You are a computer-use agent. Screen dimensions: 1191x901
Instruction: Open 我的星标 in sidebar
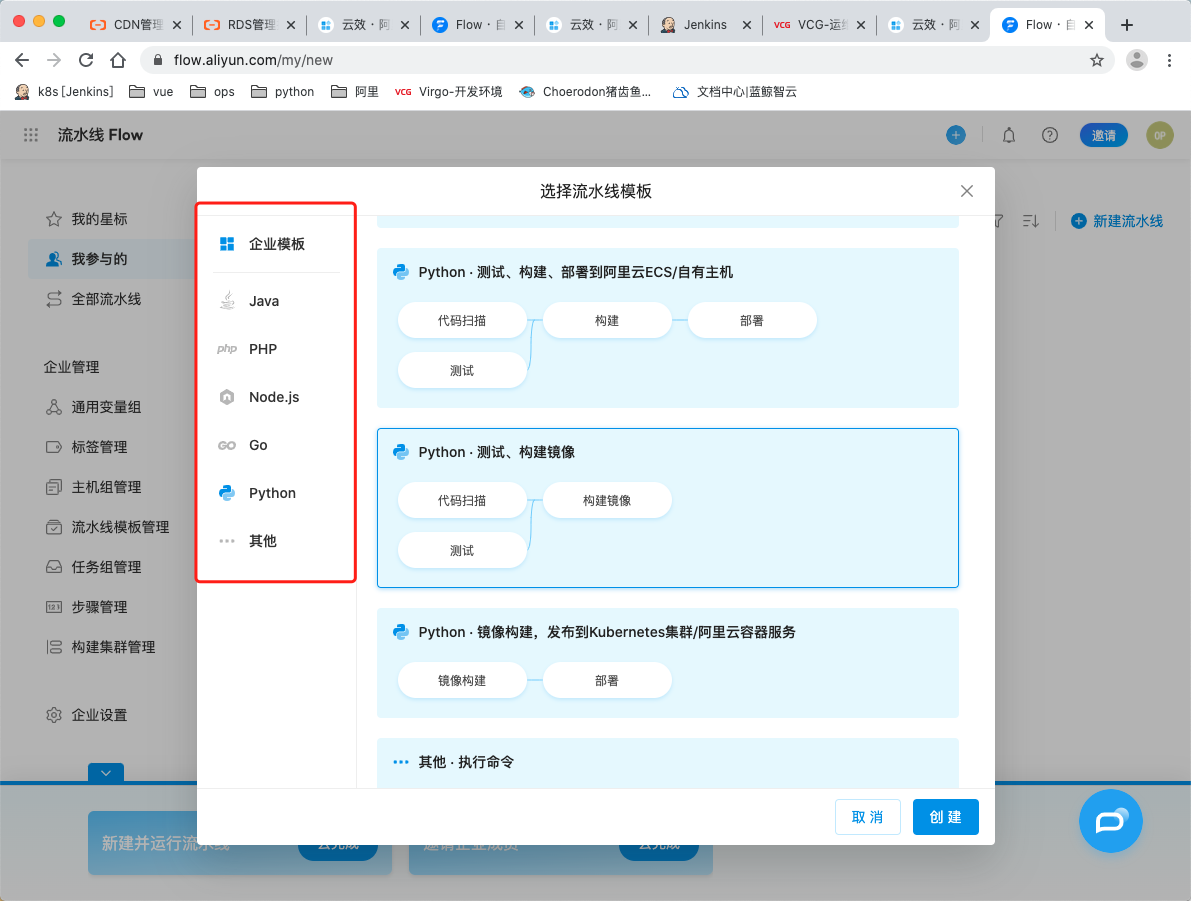pos(87,219)
